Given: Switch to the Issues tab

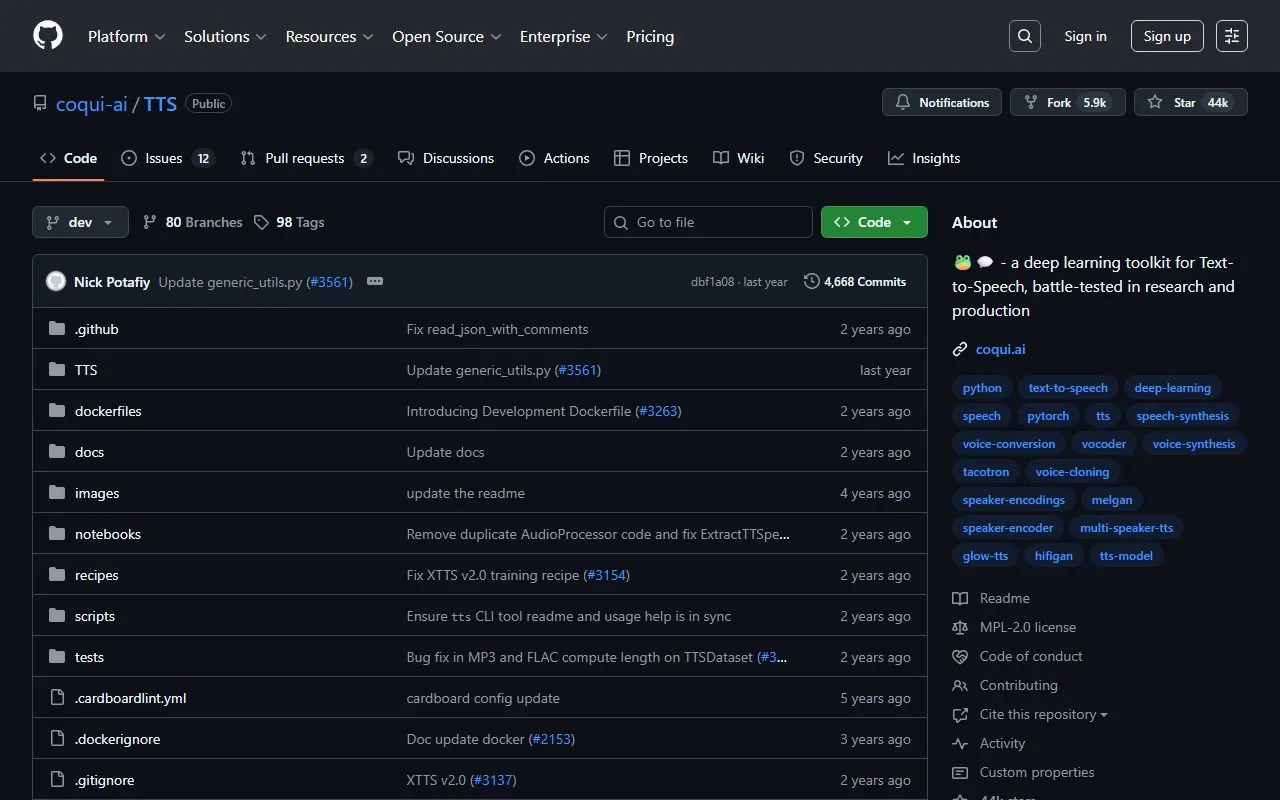Looking at the screenshot, I should pos(167,158).
